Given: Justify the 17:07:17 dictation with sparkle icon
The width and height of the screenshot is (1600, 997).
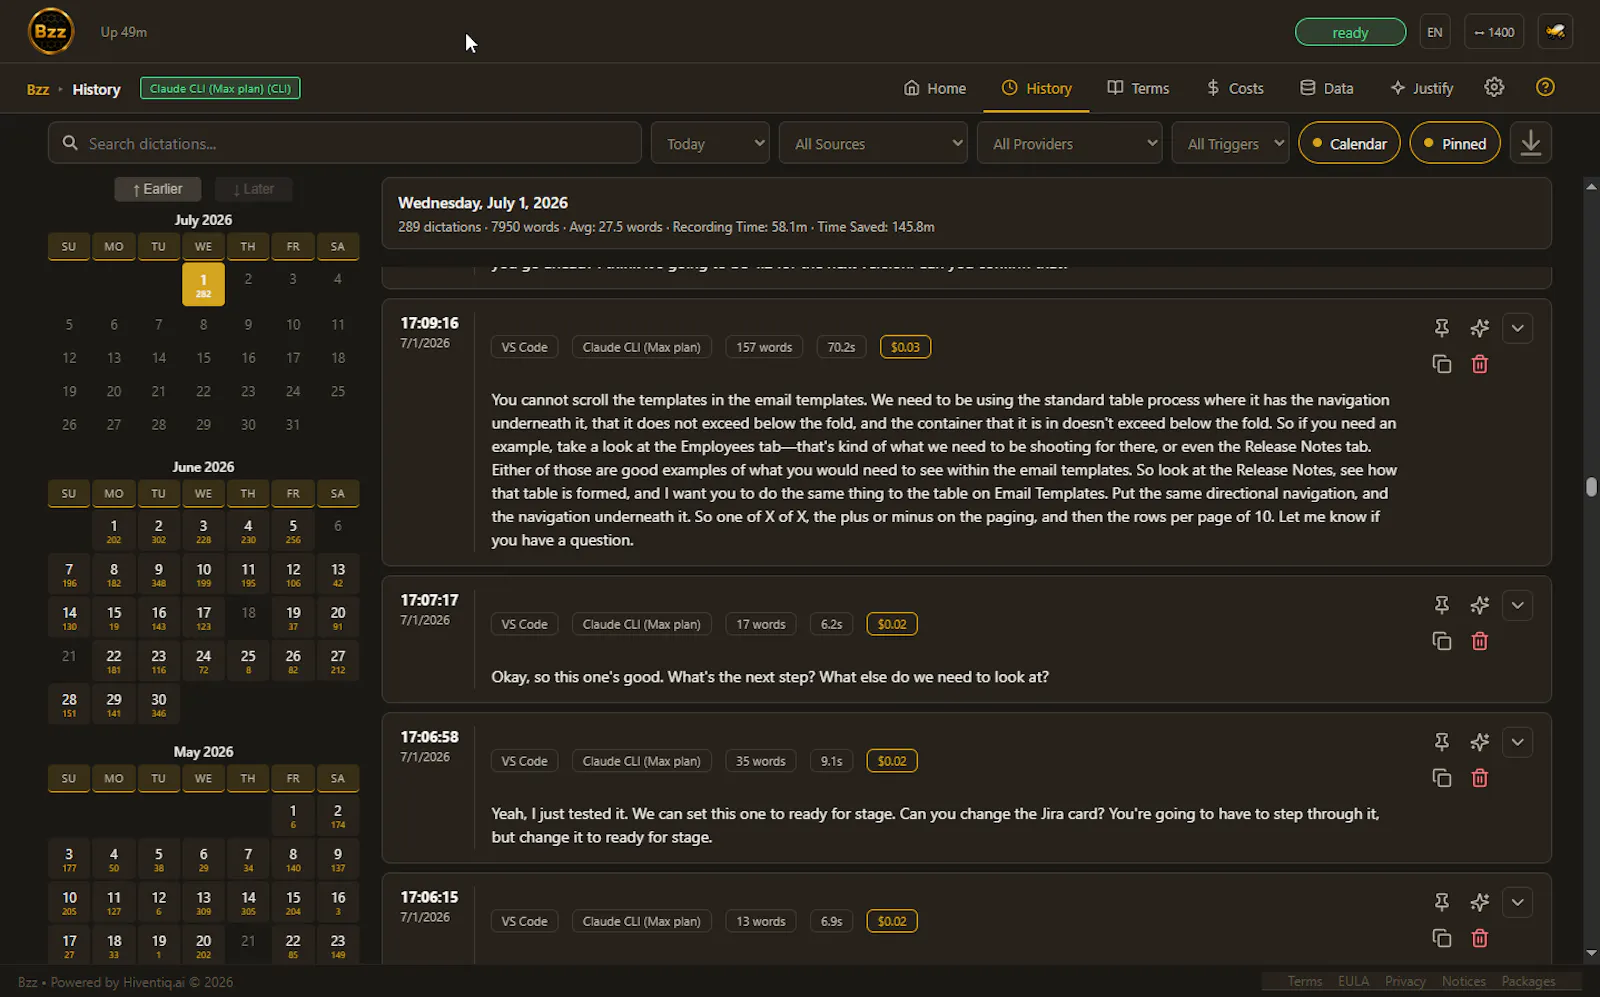Looking at the screenshot, I should pos(1480,605).
